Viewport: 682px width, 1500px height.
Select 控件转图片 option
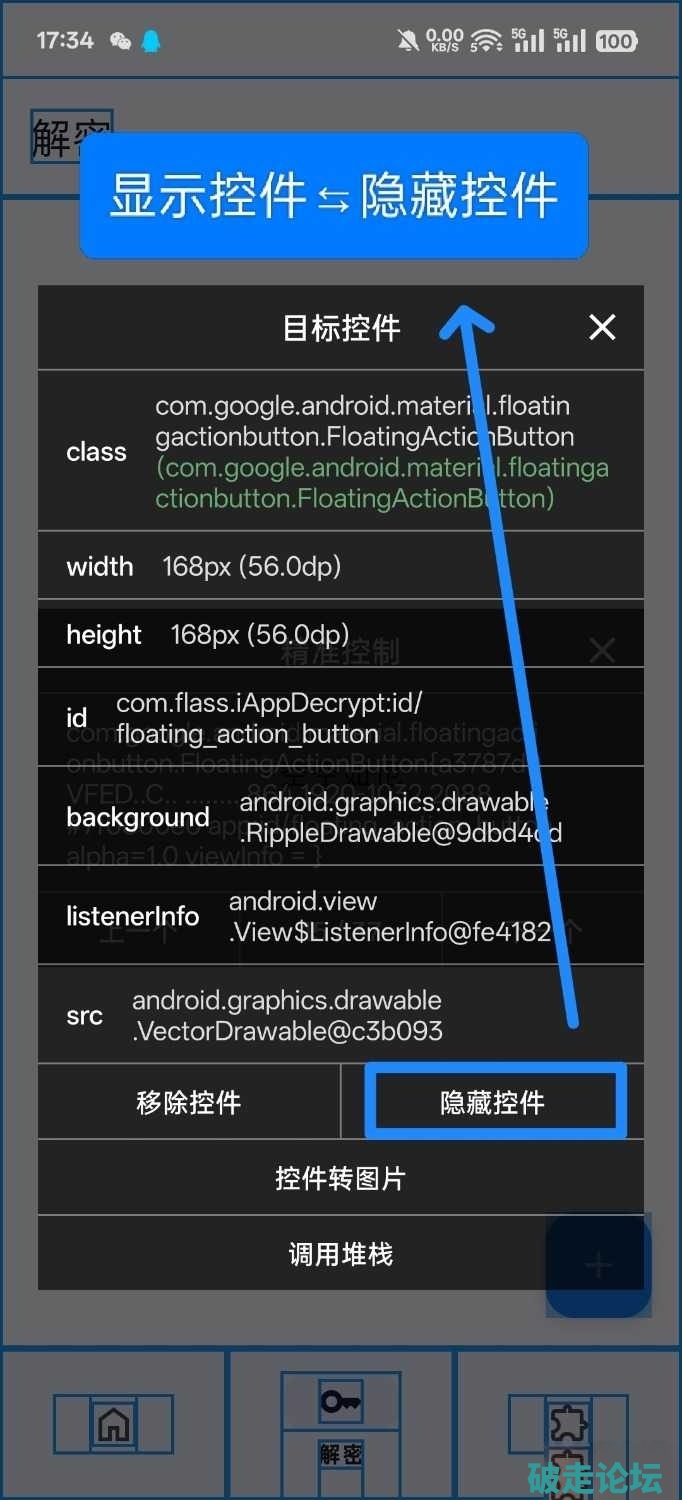[x=340, y=1178]
